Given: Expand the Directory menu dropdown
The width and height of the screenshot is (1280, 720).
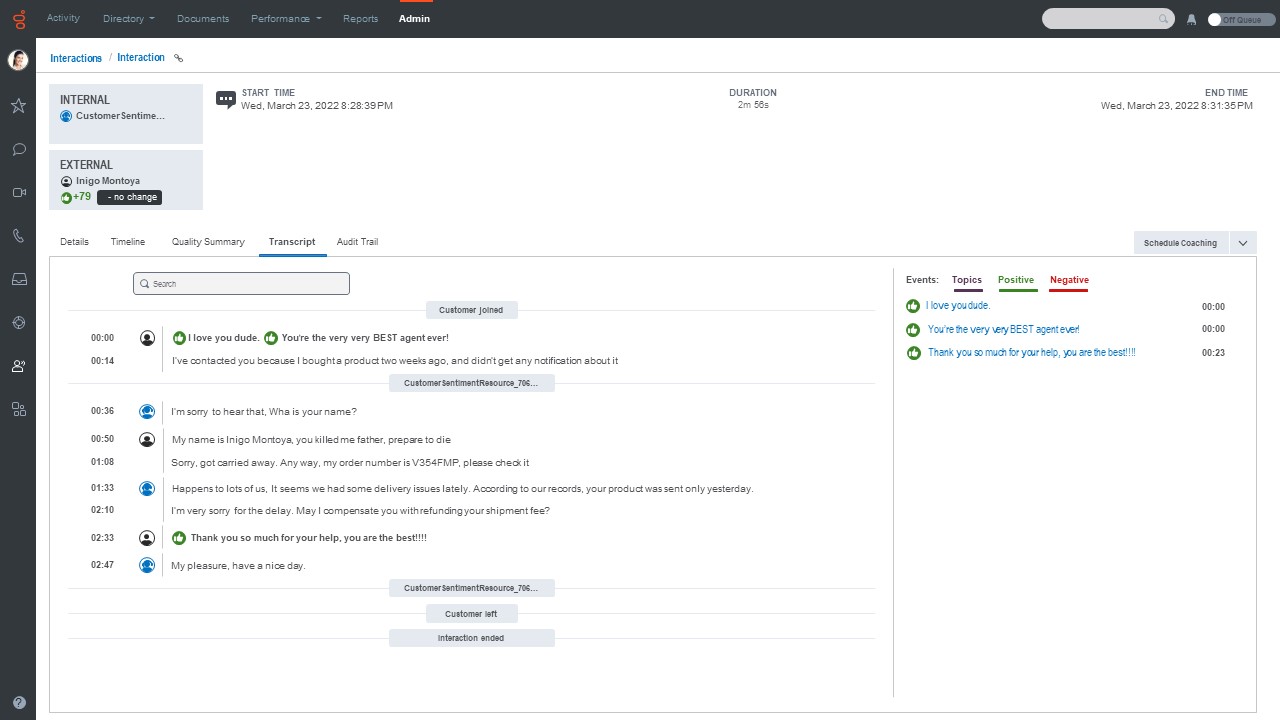Looking at the screenshot, I should (x=129, y=19).
